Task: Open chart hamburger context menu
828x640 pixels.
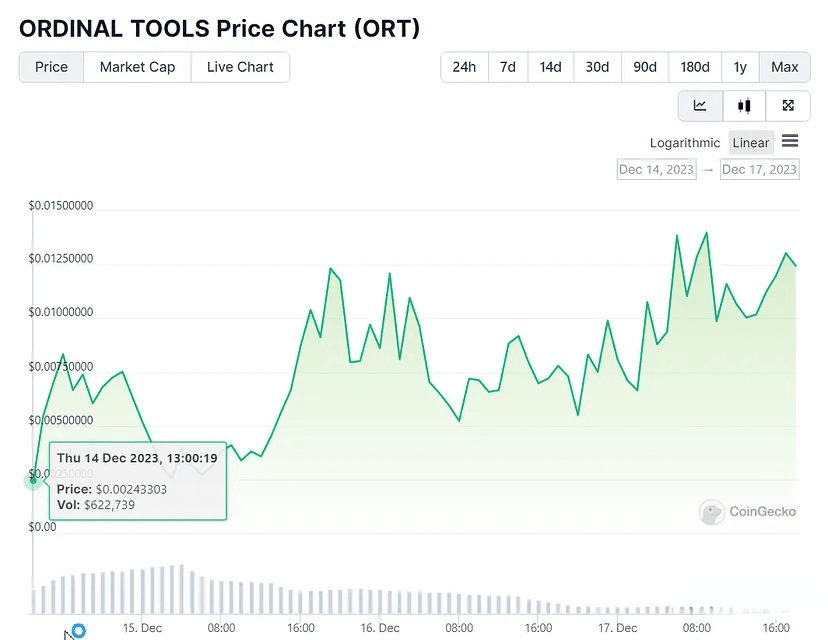Action: [x=790, y=142]
